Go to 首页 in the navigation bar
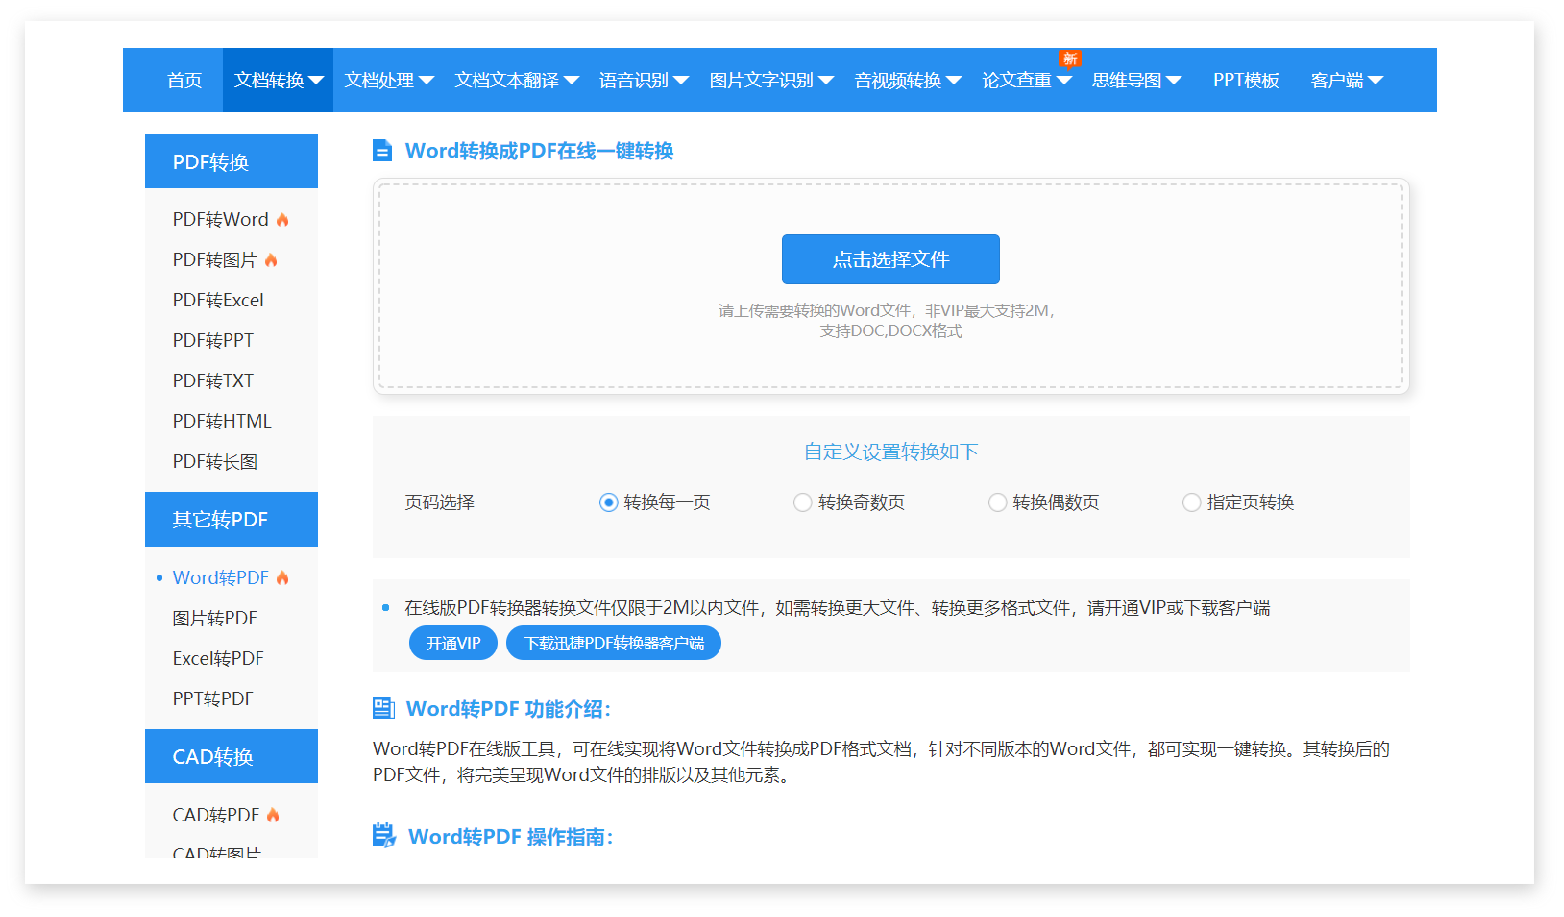Image resolution: width=1564 pixels, height=917 pixels. [x=184, y=80]
